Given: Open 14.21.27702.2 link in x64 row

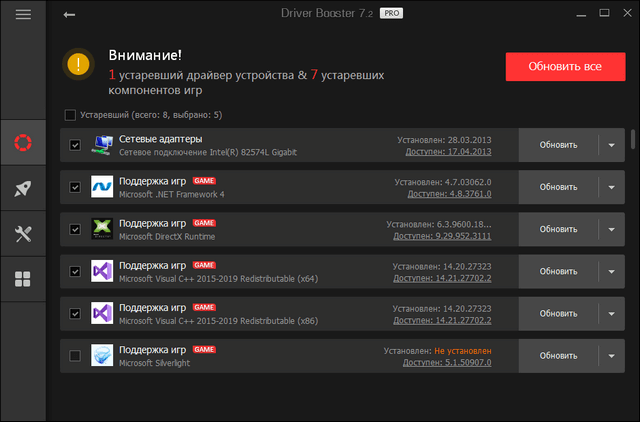Looking at the screenshot, I should pos(442,278).
